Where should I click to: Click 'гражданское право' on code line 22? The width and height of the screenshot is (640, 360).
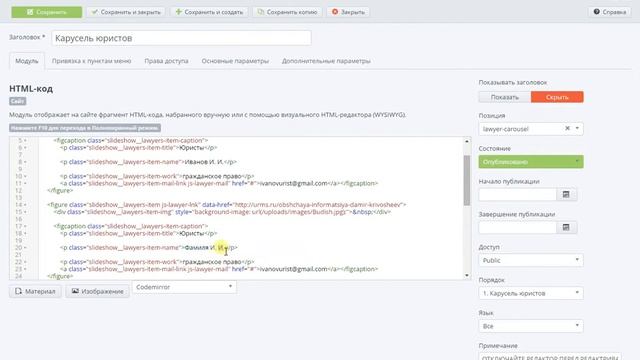click(x=211, y=262)
